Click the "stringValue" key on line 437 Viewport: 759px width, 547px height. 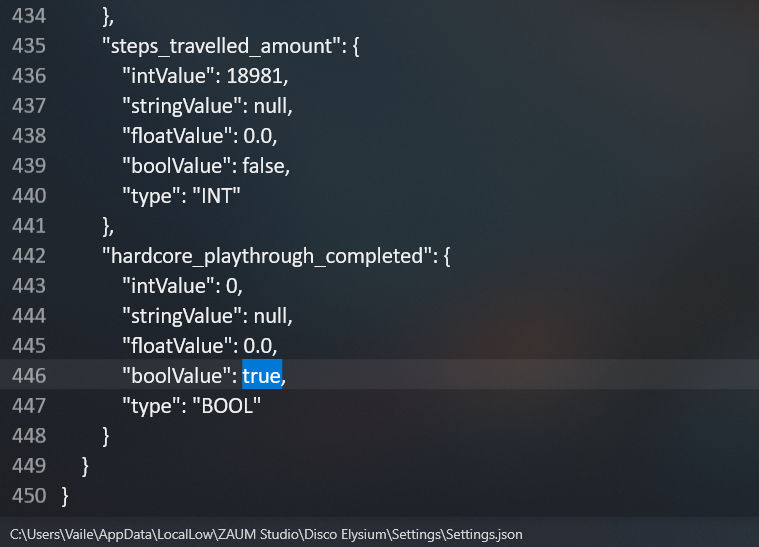(x=181, y=106)
